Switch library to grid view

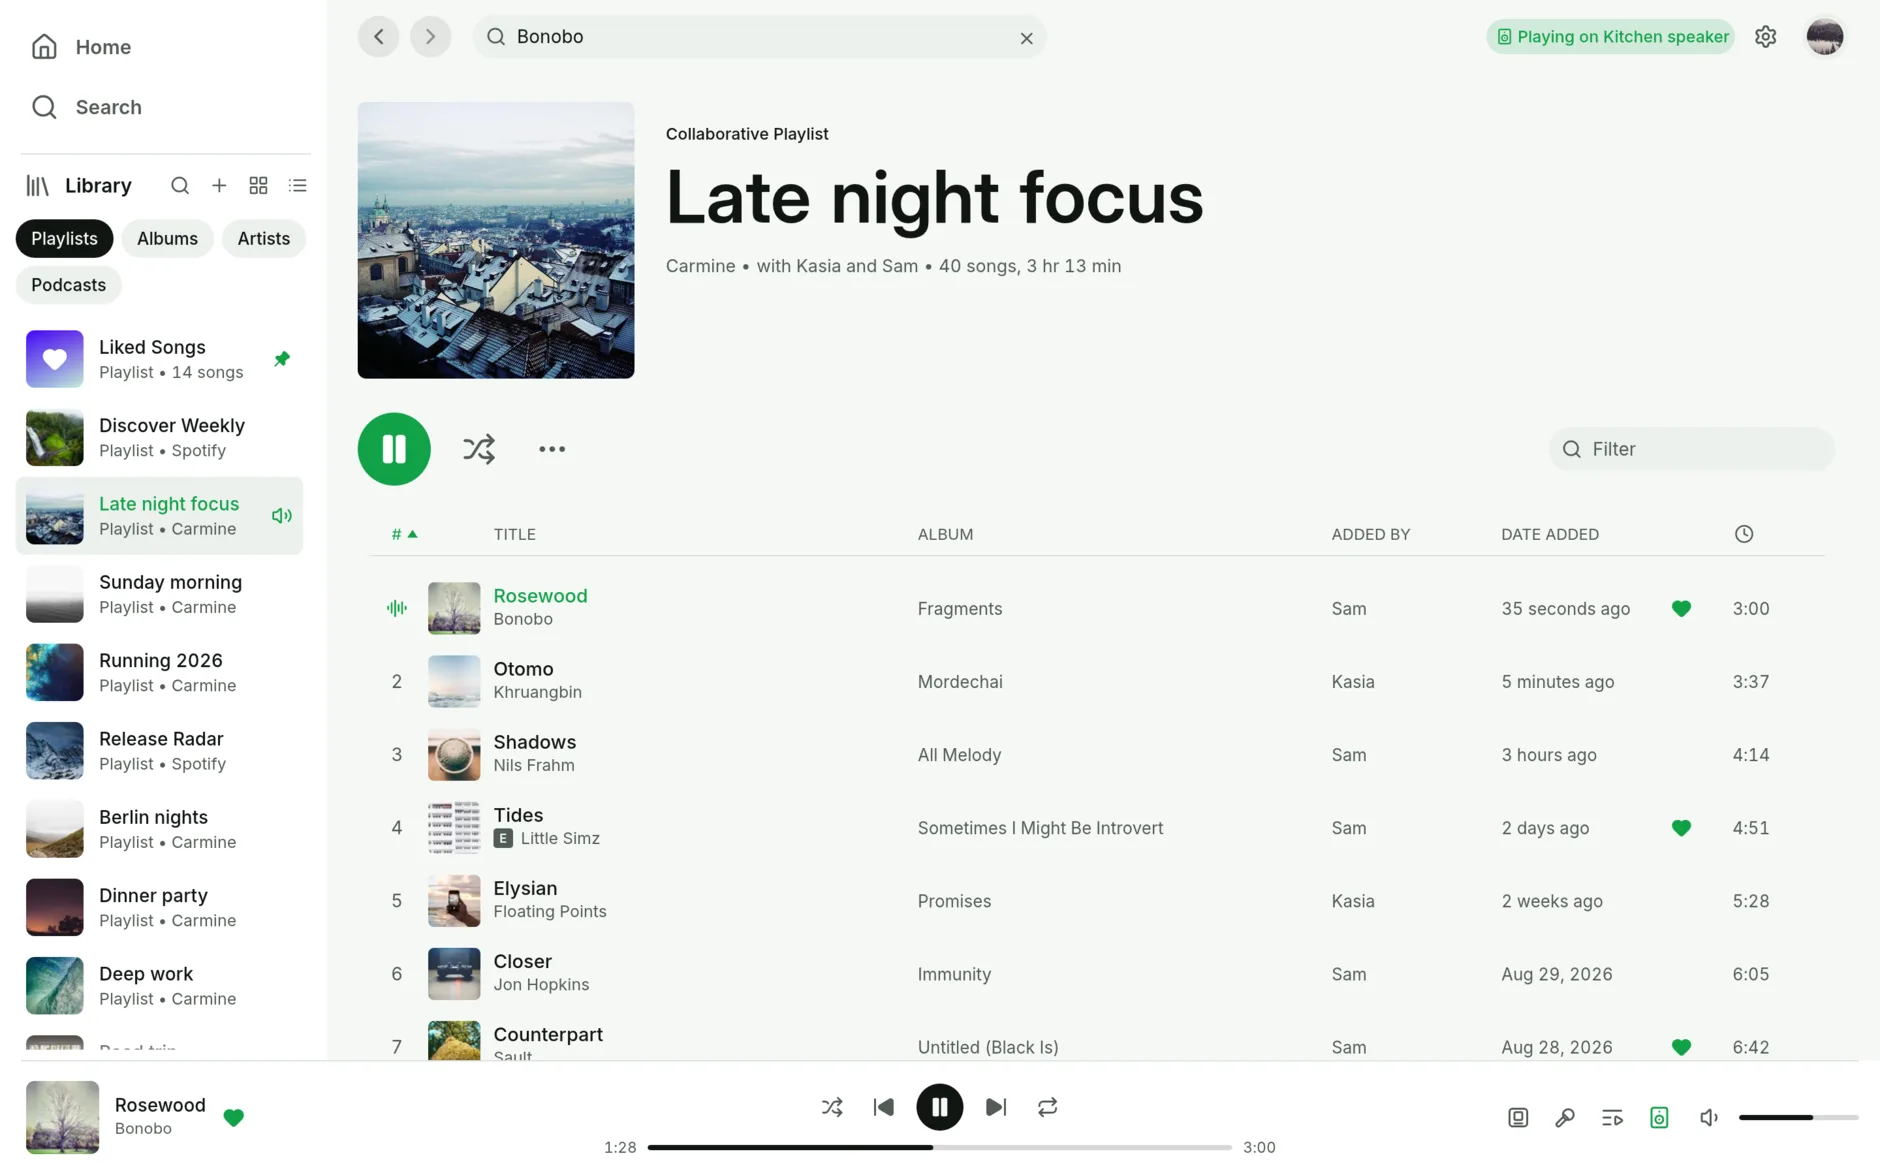(x=258, y=186)
